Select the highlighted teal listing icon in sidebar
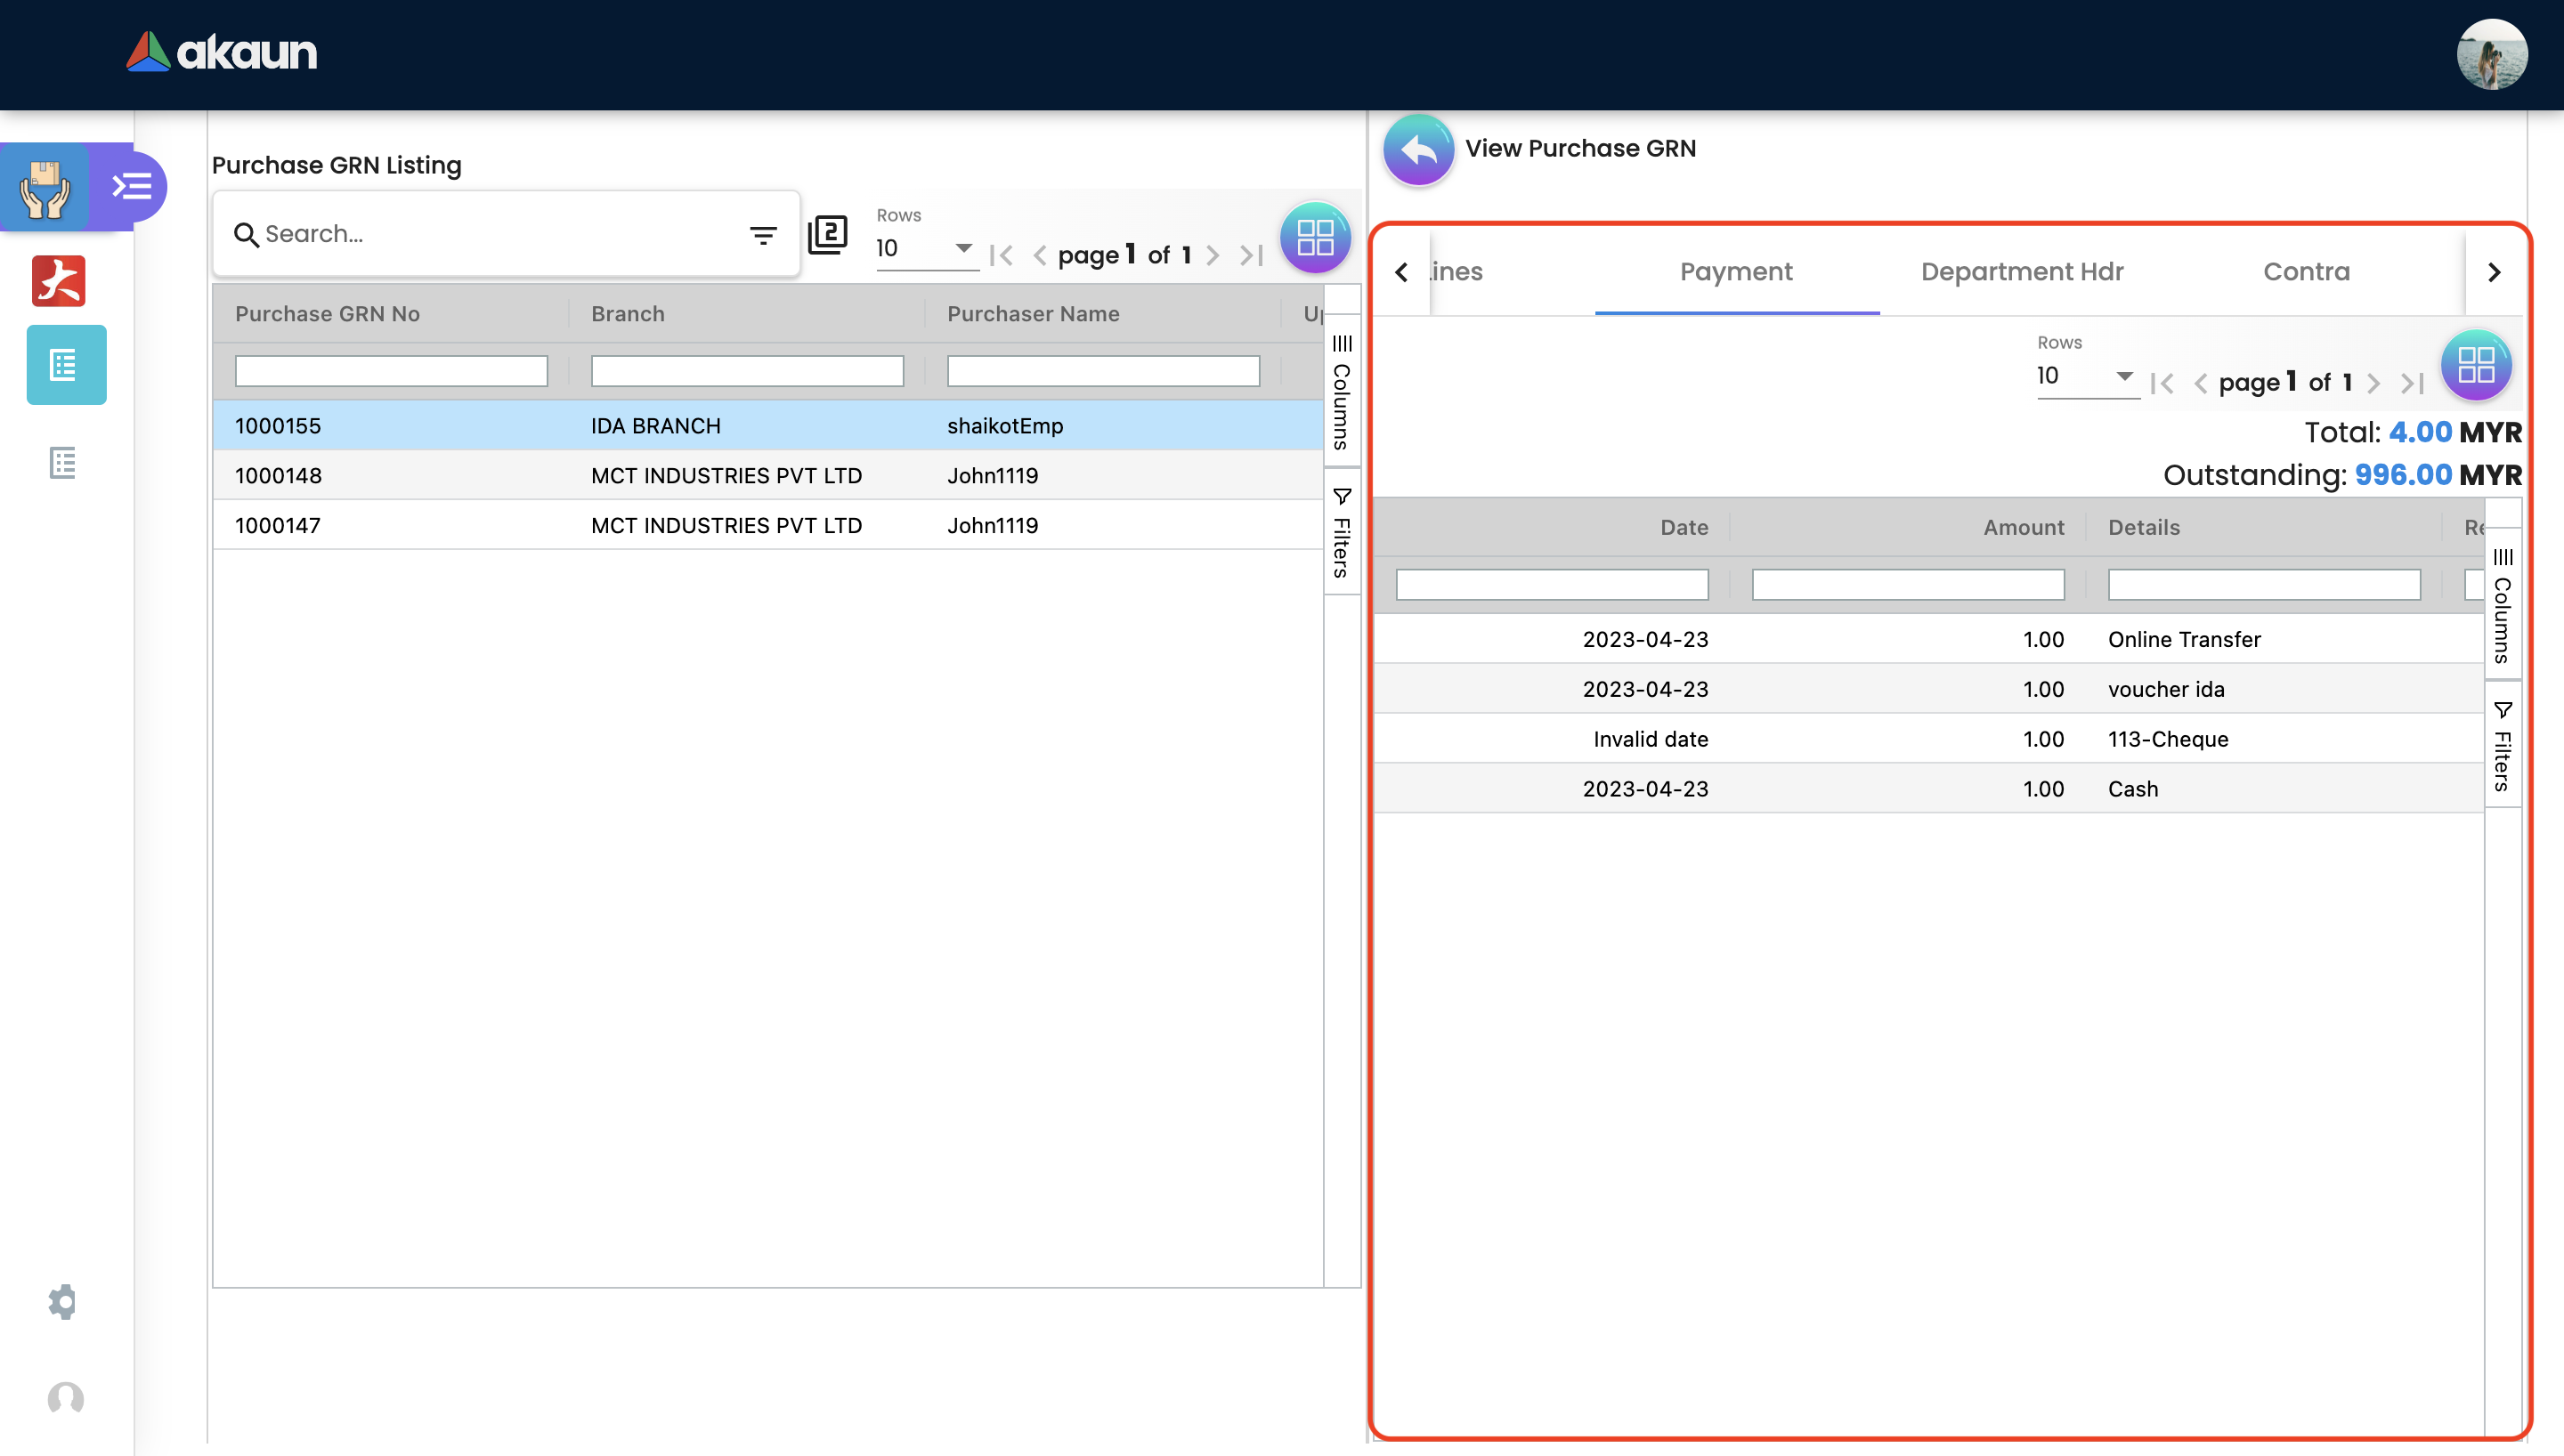 coord(66,365)
